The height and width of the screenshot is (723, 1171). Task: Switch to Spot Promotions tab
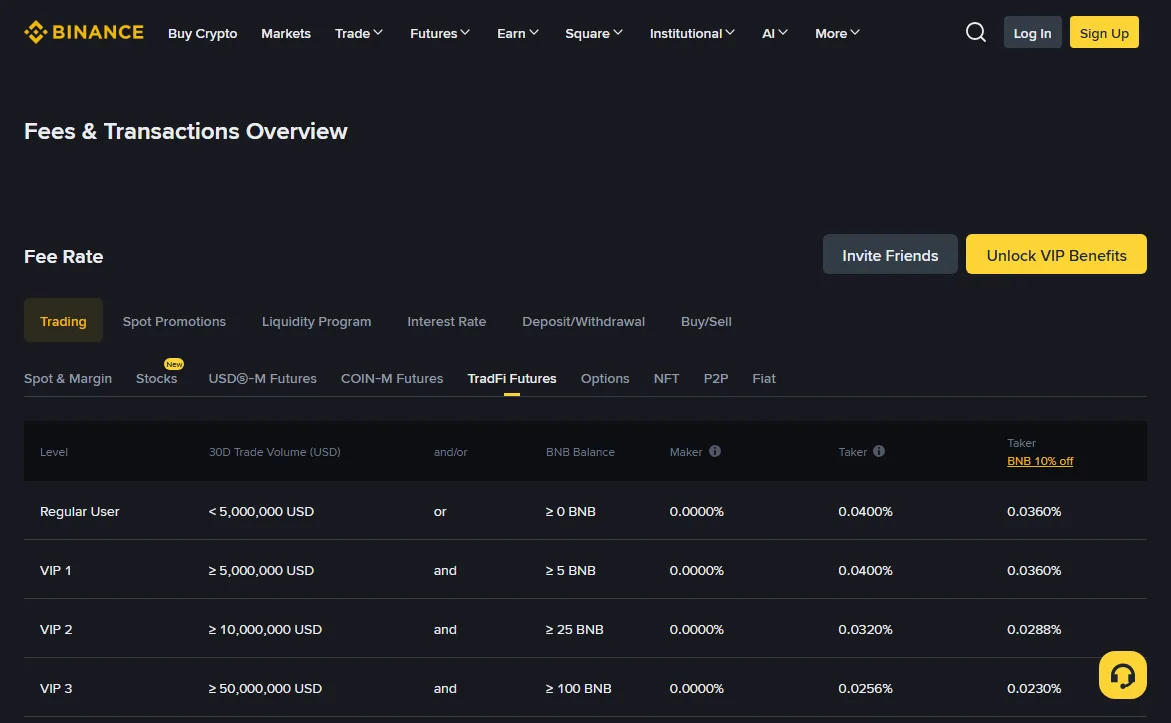coord(174,321)
